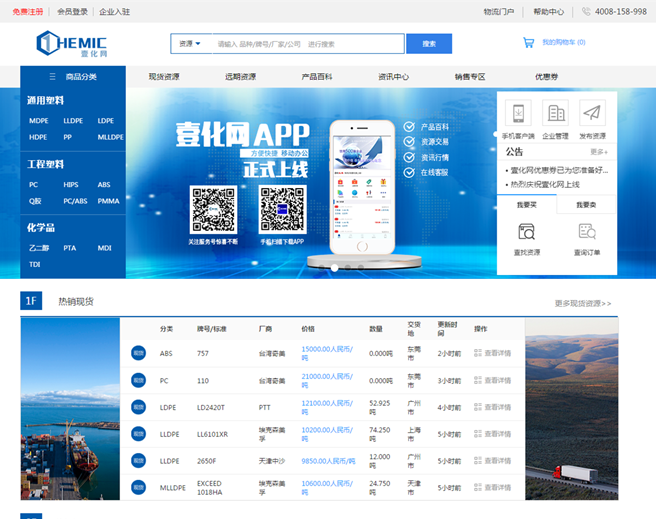Select the MDI category
656x519 pixels.
pyautogui.click(x=105, y=248)
